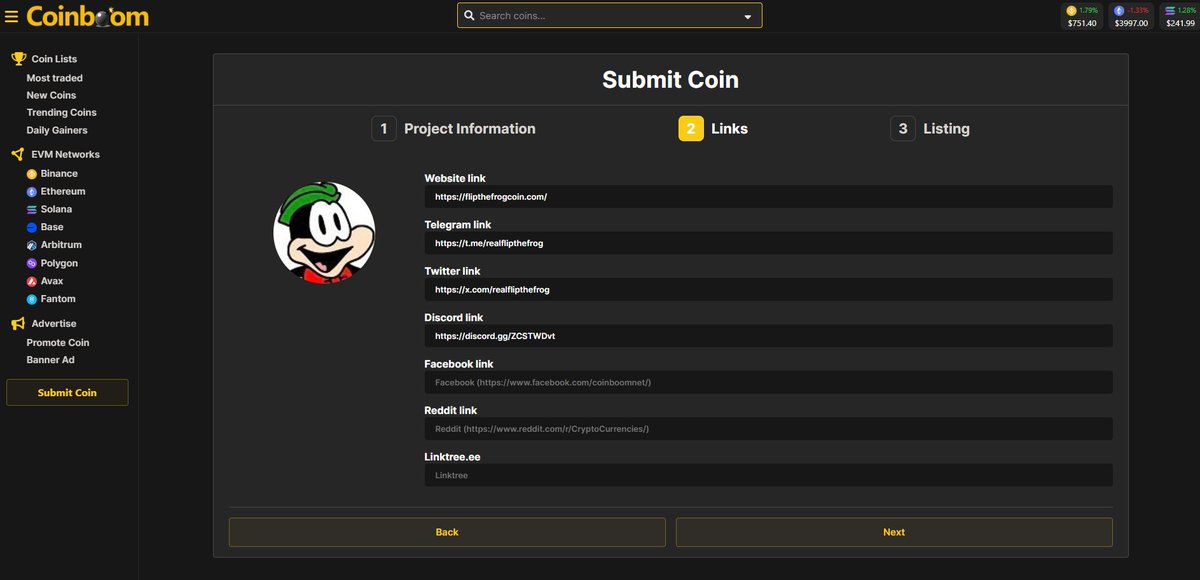
Task: Click the Twitter link field
Action: pos(768,290)
